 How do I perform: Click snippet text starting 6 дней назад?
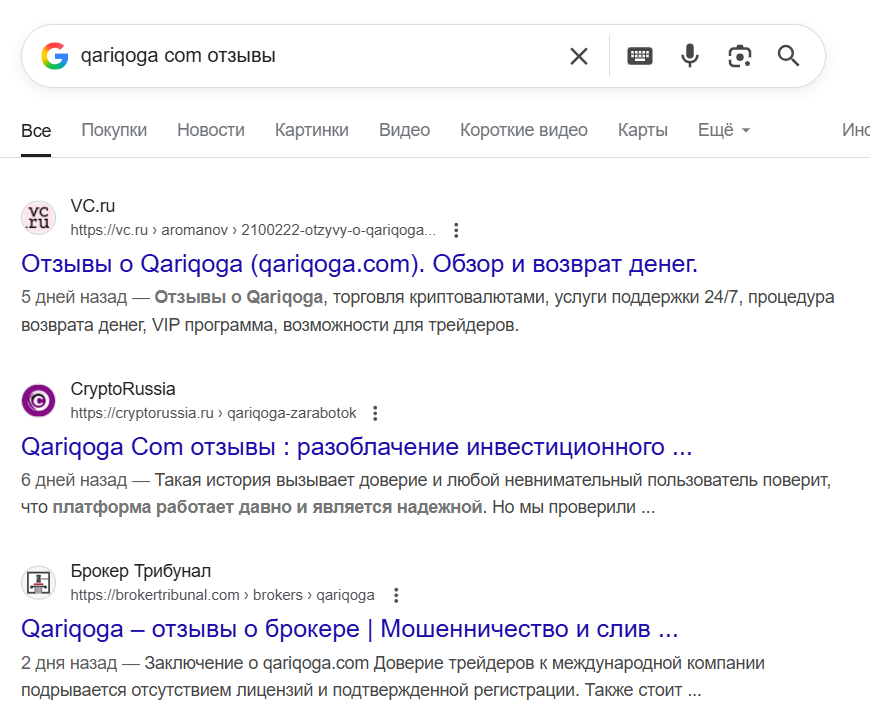click(x=426, y=493)
